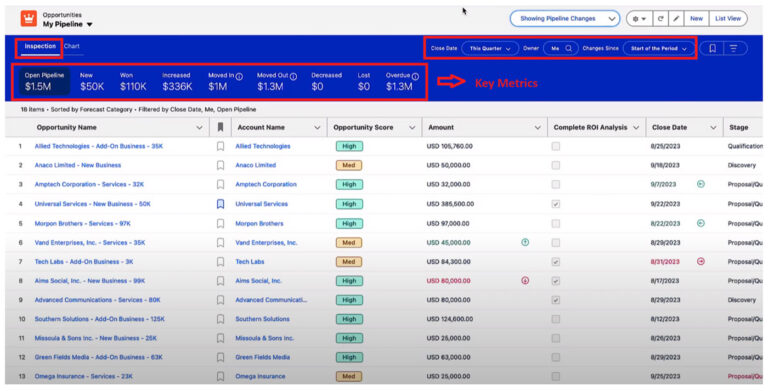768x391 pixels.
Task: Expand Close Date column menu chevron
Action: click(713, 127)
